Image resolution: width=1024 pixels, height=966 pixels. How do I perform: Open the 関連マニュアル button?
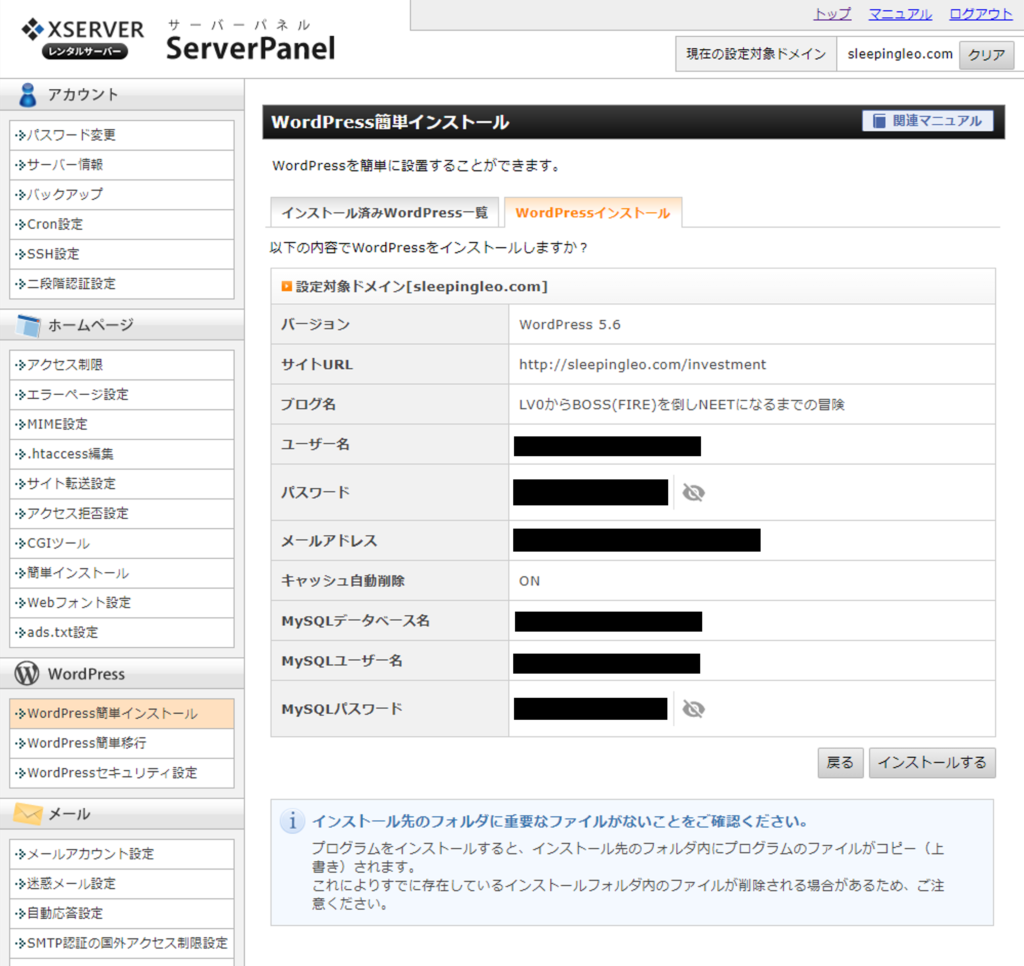point(927,121)
